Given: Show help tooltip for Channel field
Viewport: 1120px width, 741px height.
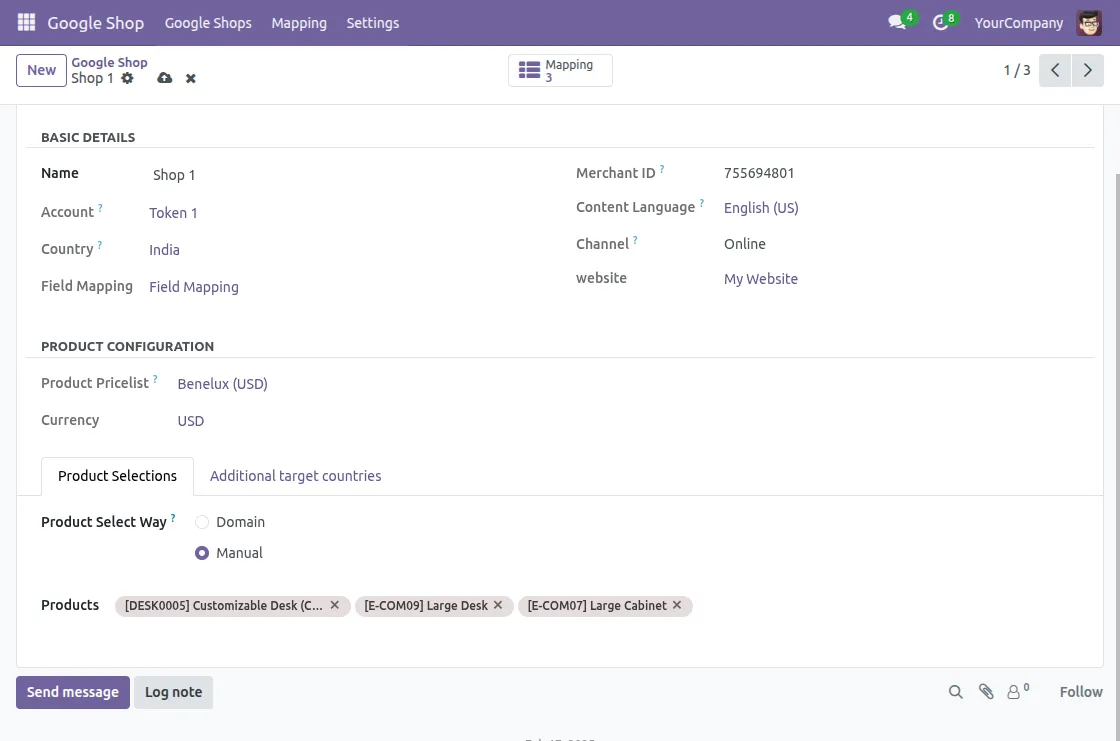Looking at the screenshot, I should [x=635, y=240].
